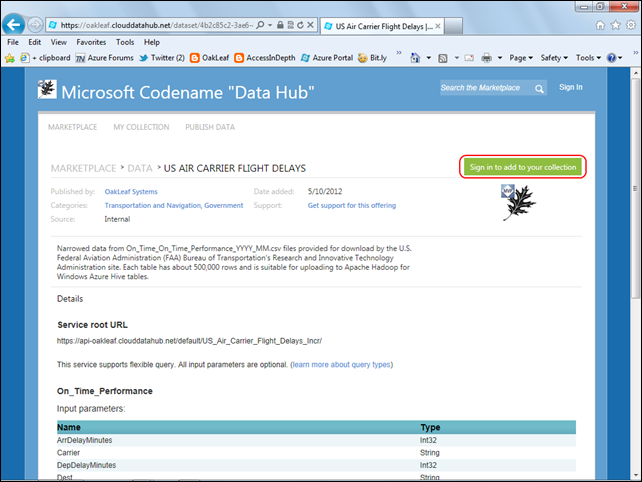Go to the PUBLISH DATA navigation tab
Viewport: 642px width, 482px height.
pyautogui.click(x=210, y=127)
